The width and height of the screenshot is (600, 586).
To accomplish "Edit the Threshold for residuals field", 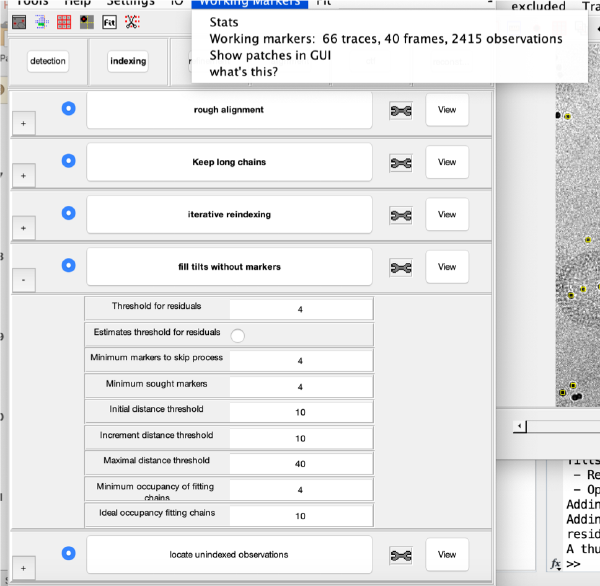I will pyautogui.click(x=301, y=309).
